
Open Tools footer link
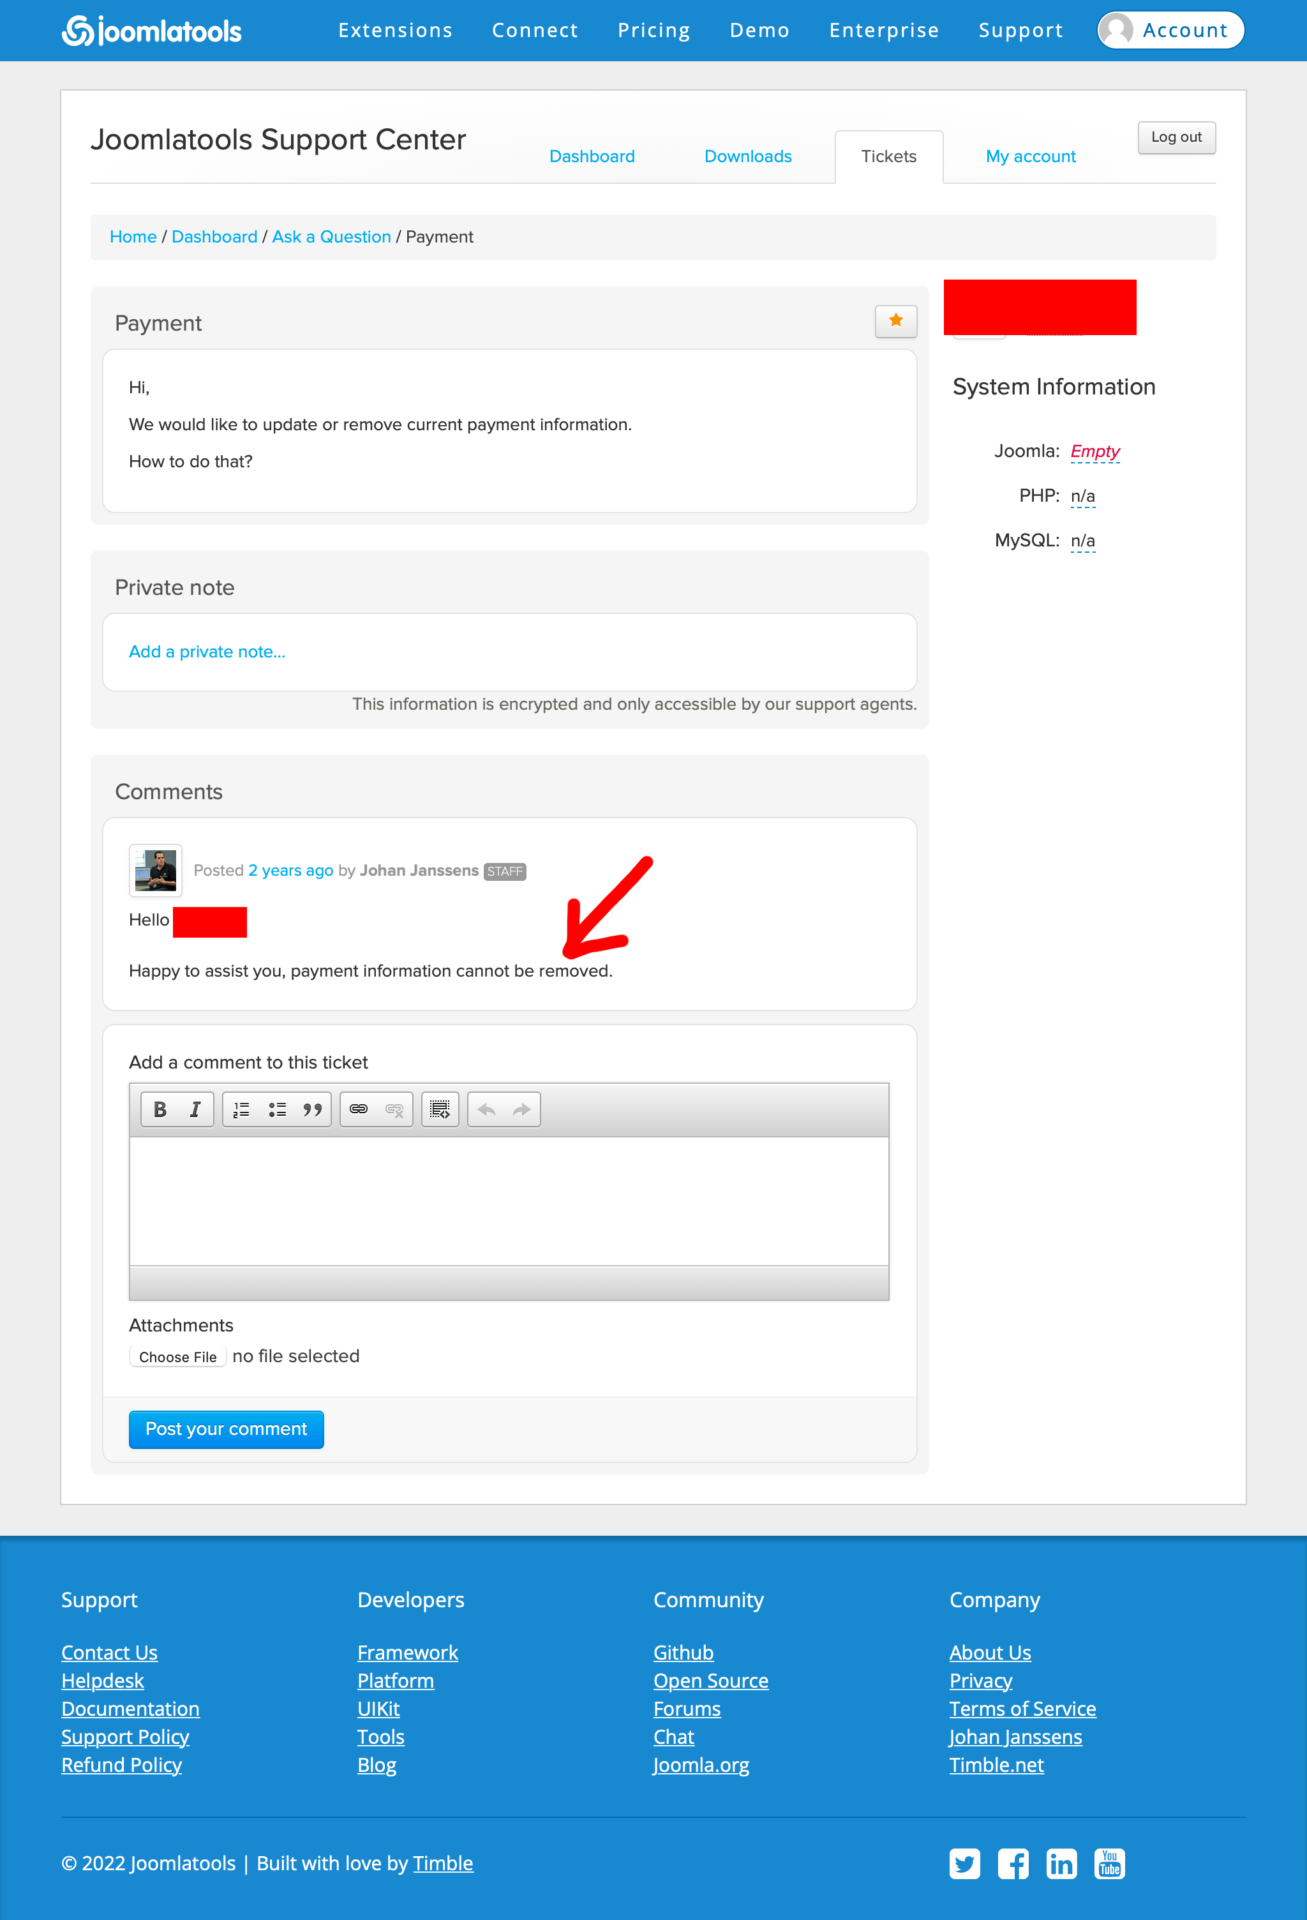[x=381, y=1737]
